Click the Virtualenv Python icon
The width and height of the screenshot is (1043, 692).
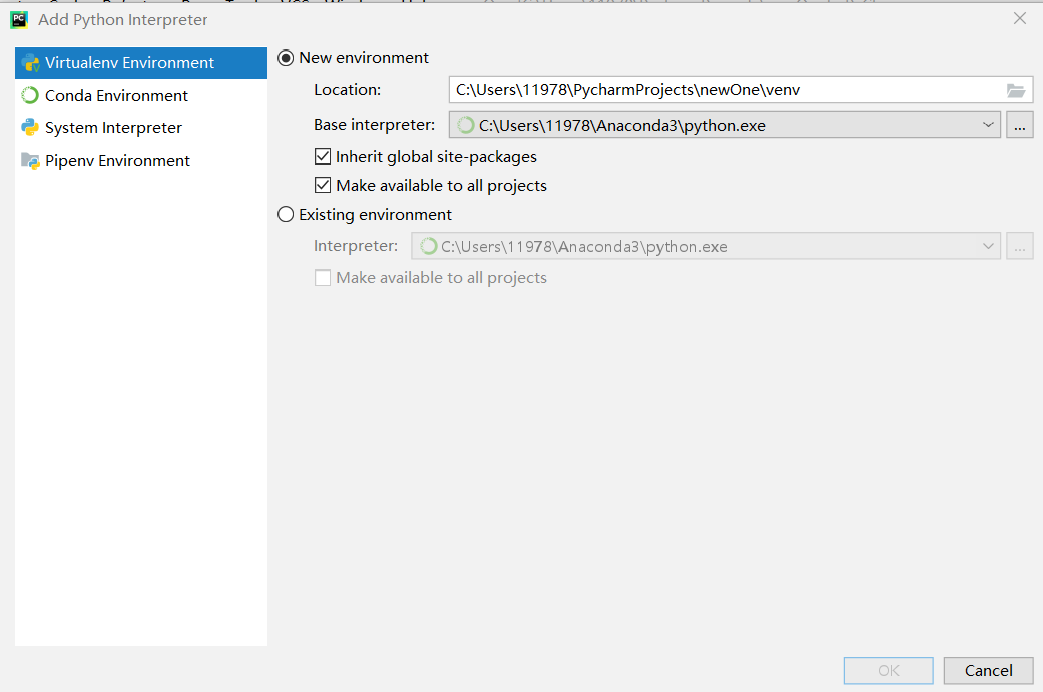[x=31, y=63]
